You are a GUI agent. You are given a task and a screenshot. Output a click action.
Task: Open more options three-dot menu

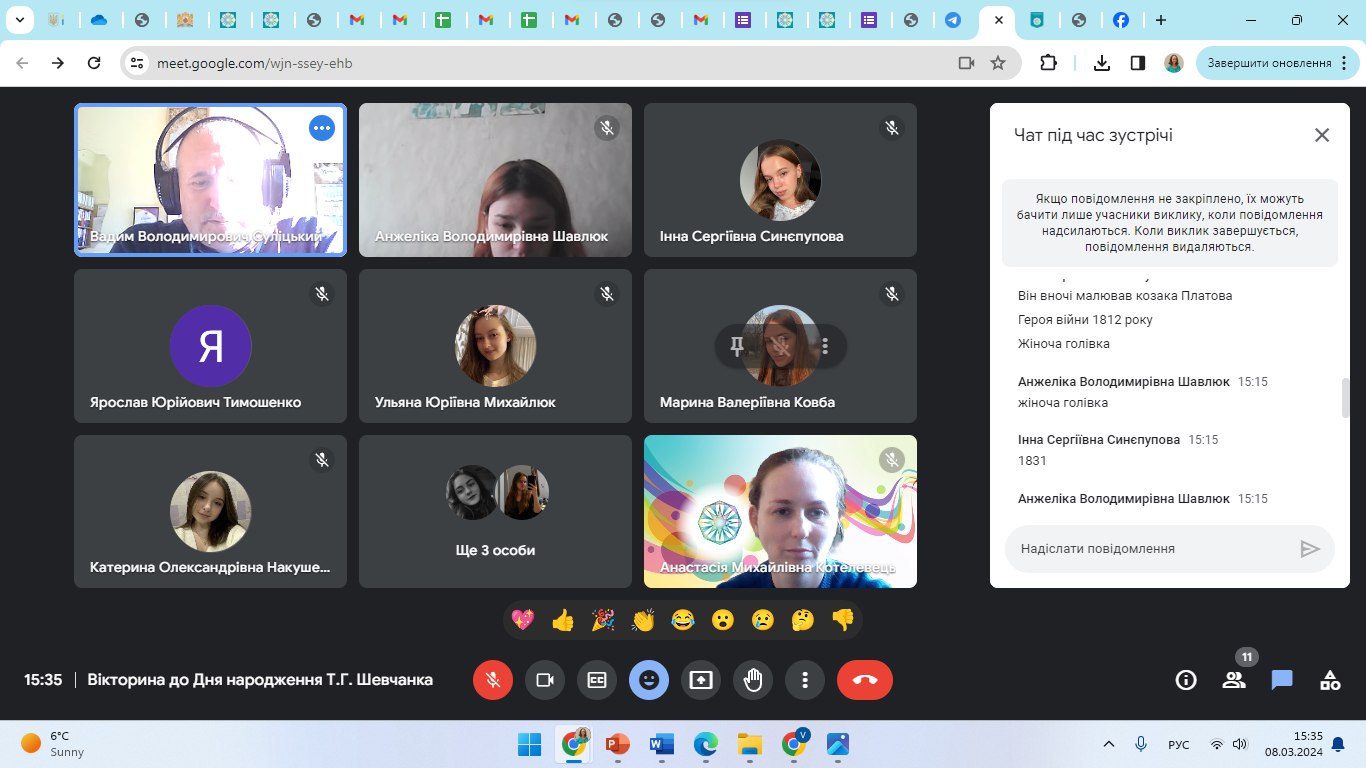coord(805,680)
